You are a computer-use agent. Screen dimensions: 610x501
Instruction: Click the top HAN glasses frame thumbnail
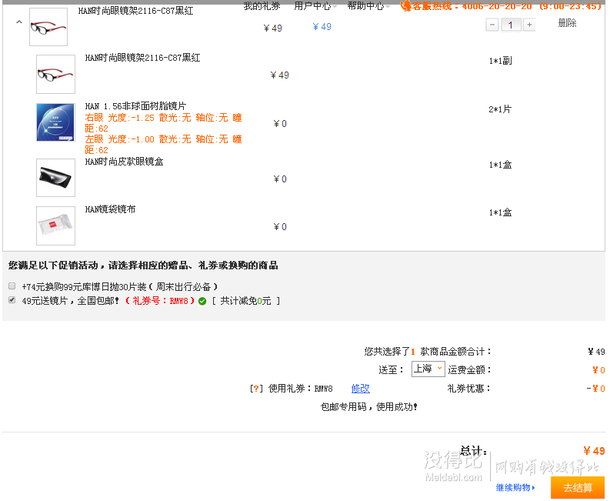tap(48, 26)
